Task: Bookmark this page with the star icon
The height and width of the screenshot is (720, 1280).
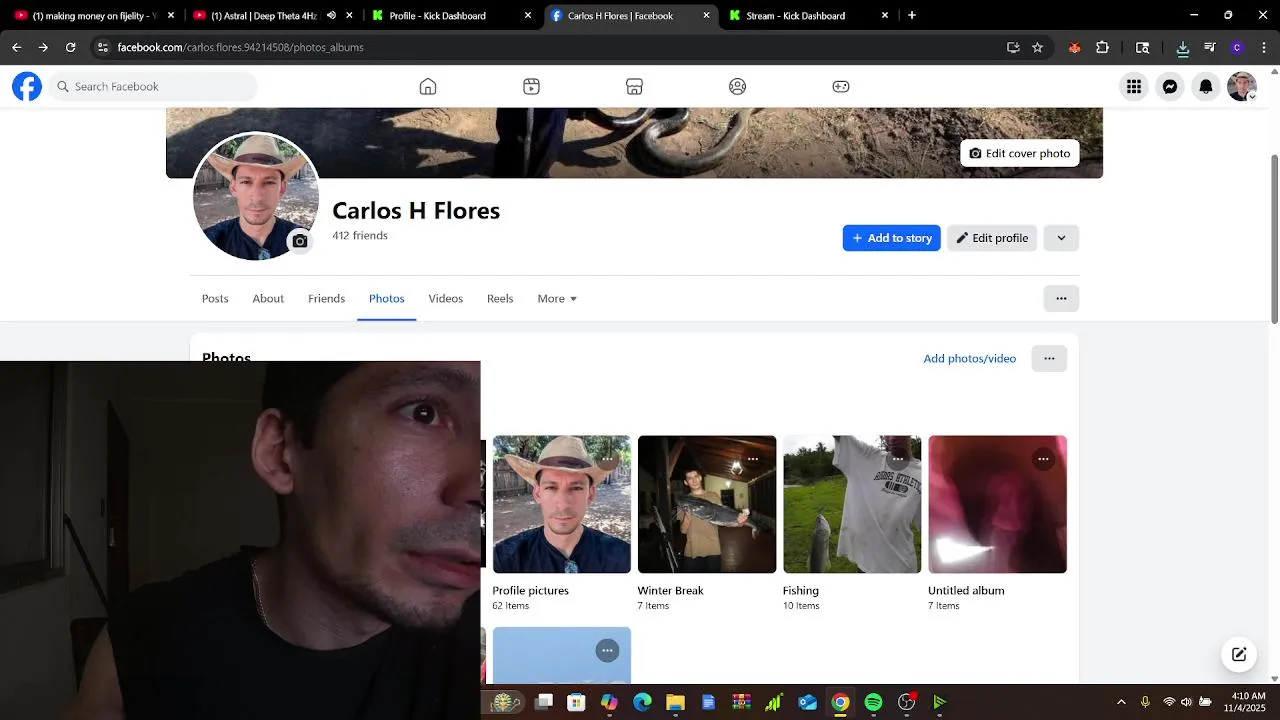Action: 1037,47
